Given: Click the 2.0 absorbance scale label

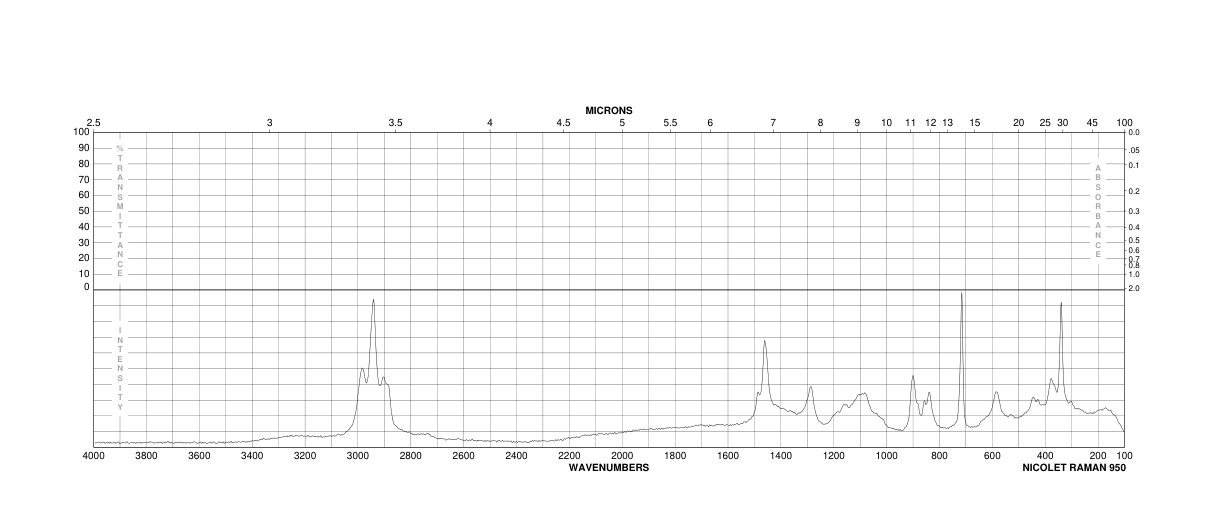Looking at the screenshot, I should 1134,288.
